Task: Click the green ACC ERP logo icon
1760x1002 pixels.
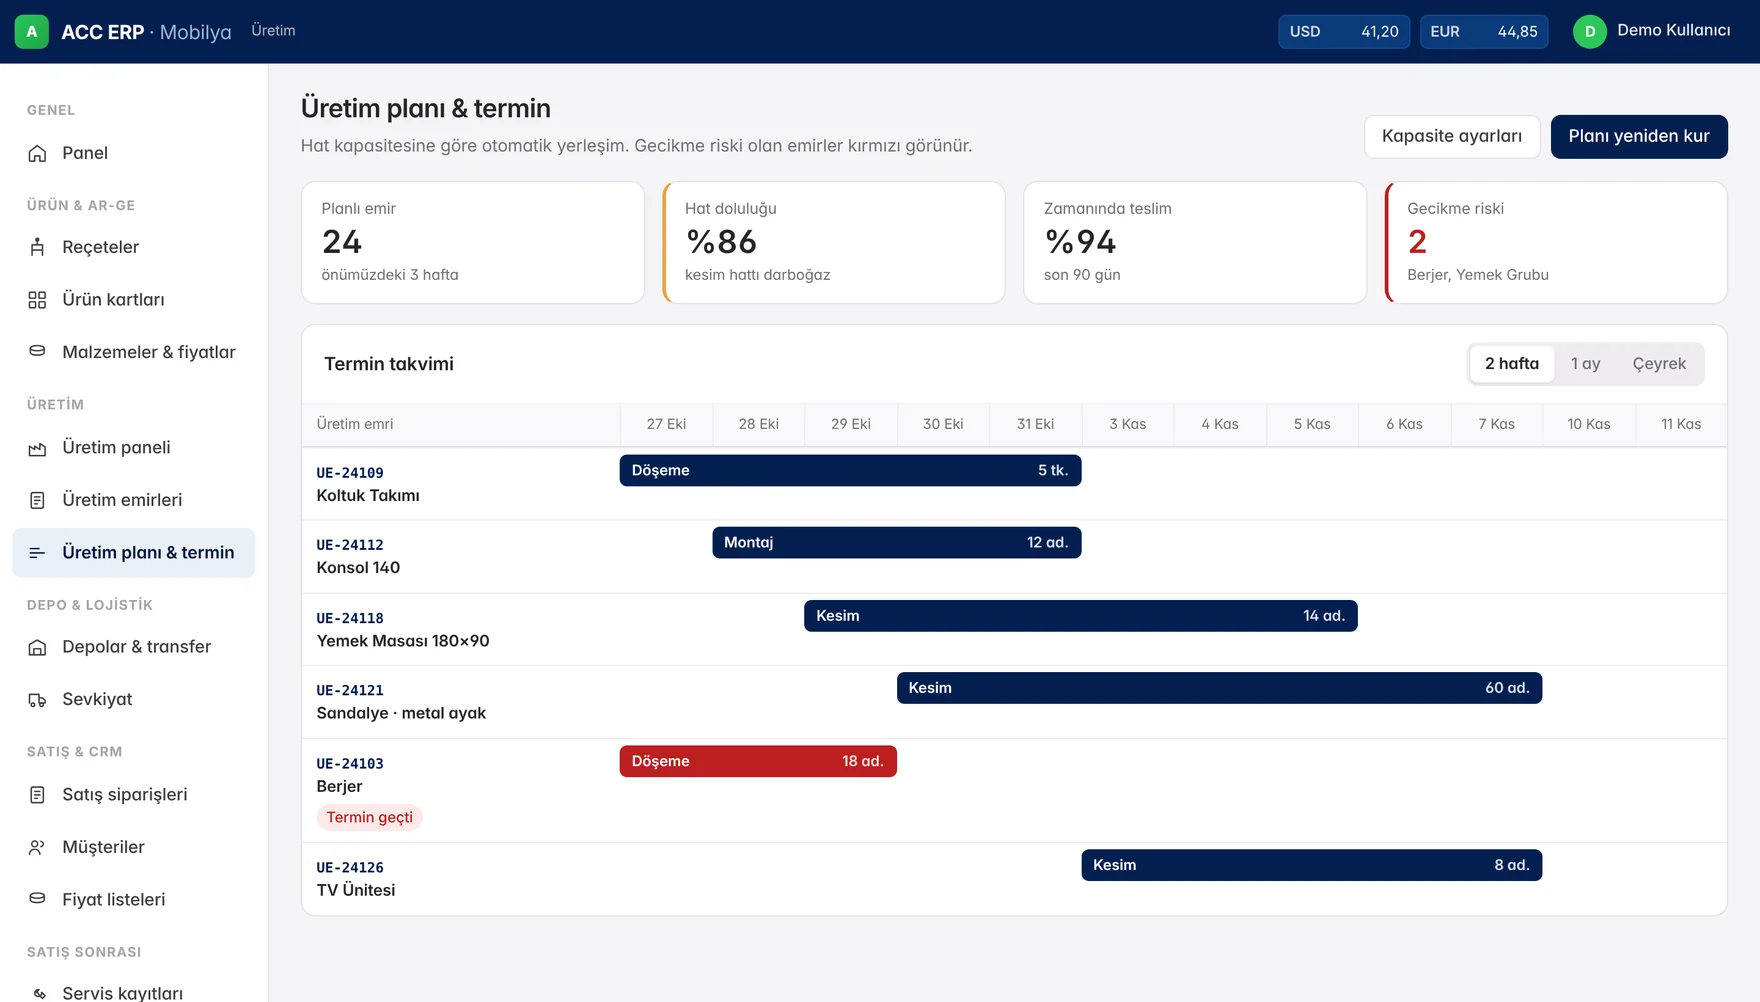Action: (x=32, y=32)
